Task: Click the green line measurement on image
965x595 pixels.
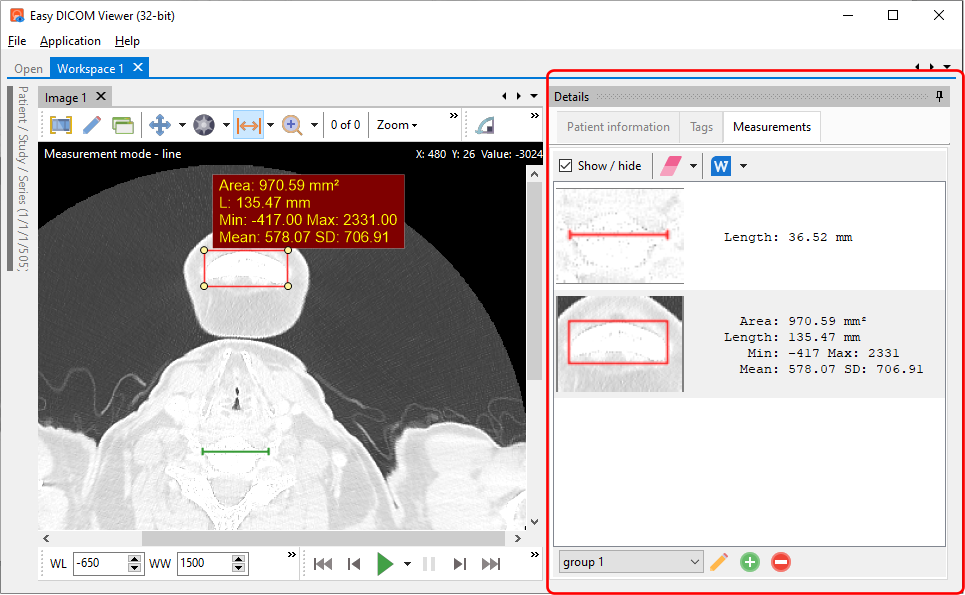Action: (236, 452)
